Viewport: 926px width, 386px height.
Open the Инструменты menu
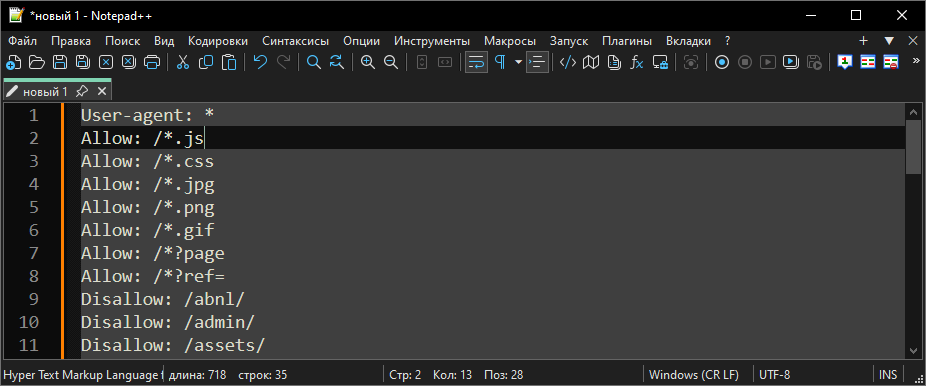432,41
